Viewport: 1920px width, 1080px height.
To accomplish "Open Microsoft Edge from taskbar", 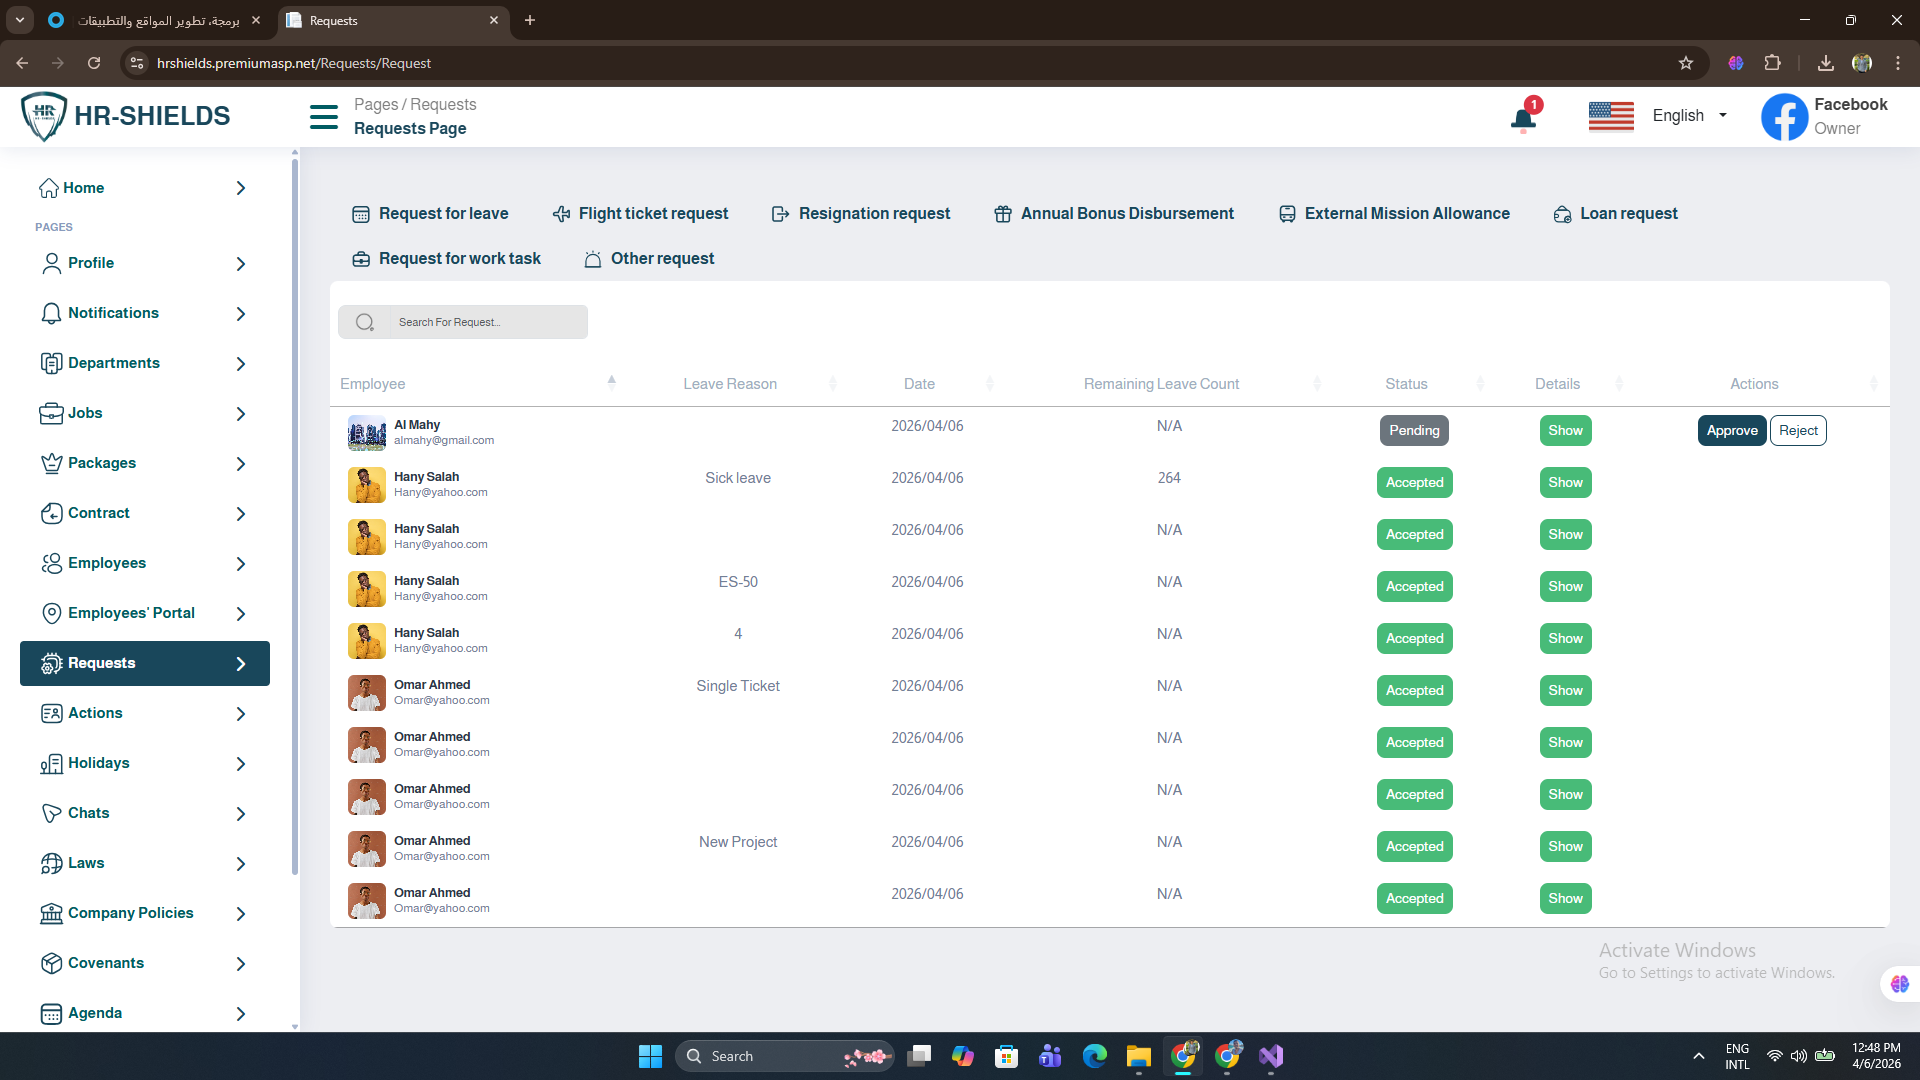I will point(1095,1056).
